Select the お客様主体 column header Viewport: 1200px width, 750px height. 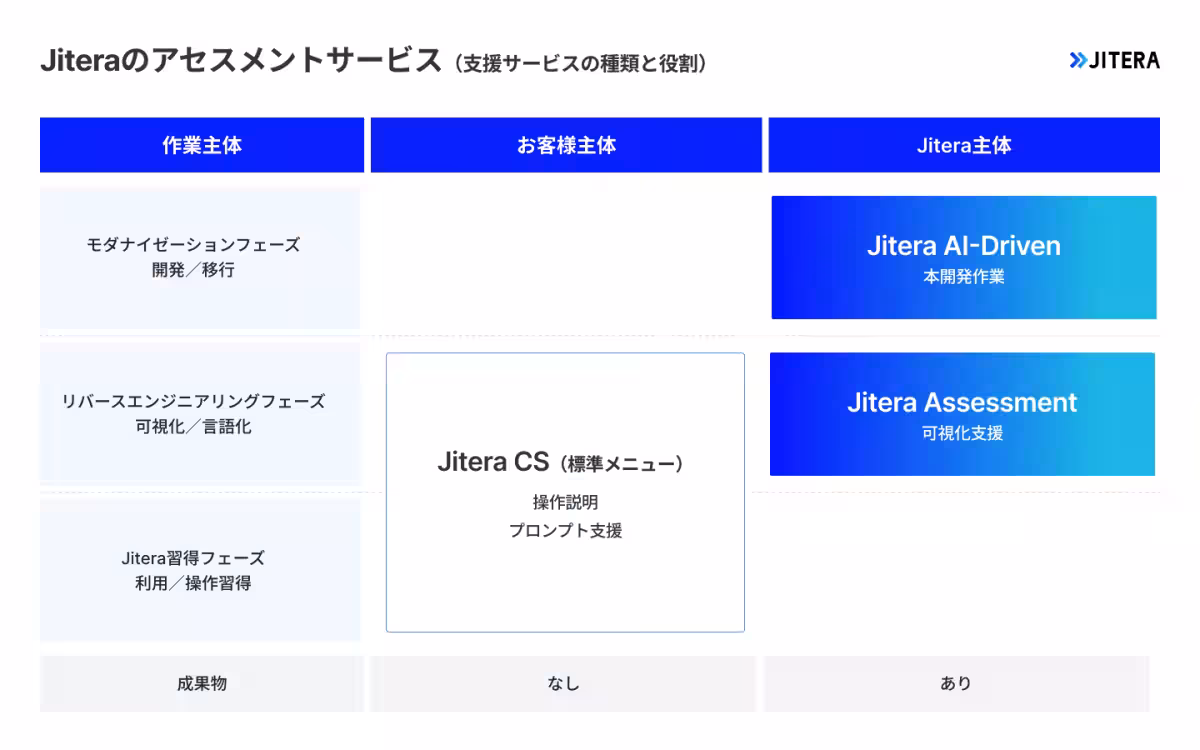tap(566, 145)
